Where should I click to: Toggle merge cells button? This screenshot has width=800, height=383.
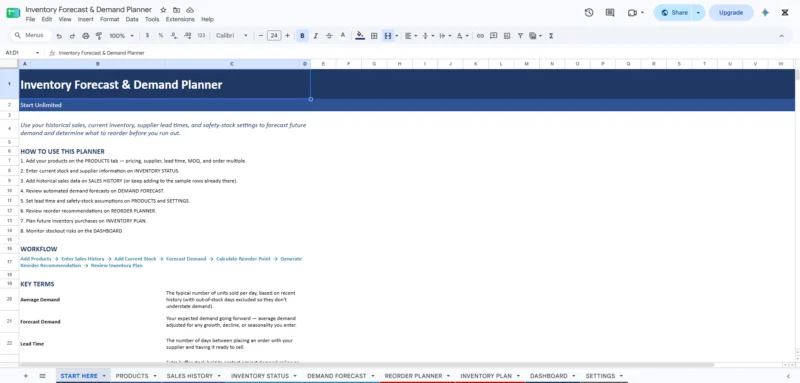click(x=388, y=36)
